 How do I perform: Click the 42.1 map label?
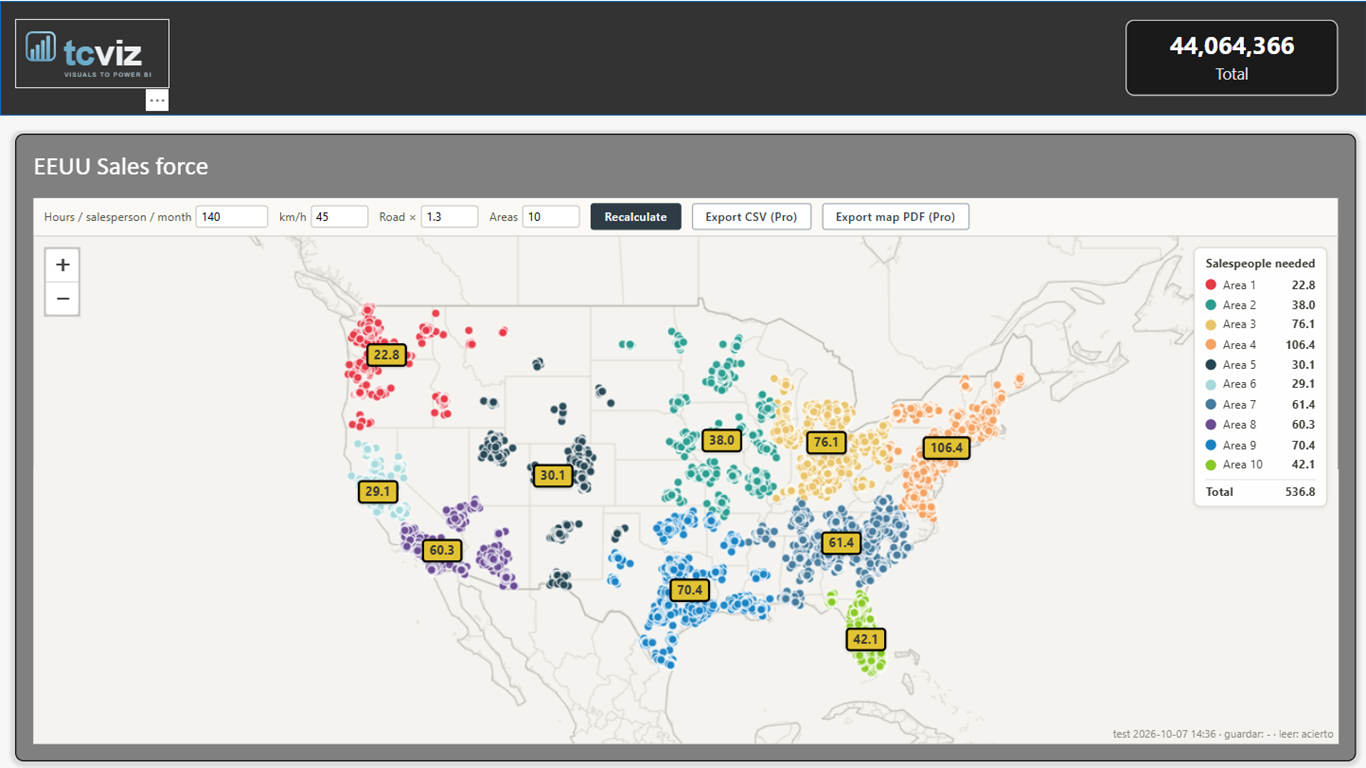pyautogui.click(x=865, y=640)
